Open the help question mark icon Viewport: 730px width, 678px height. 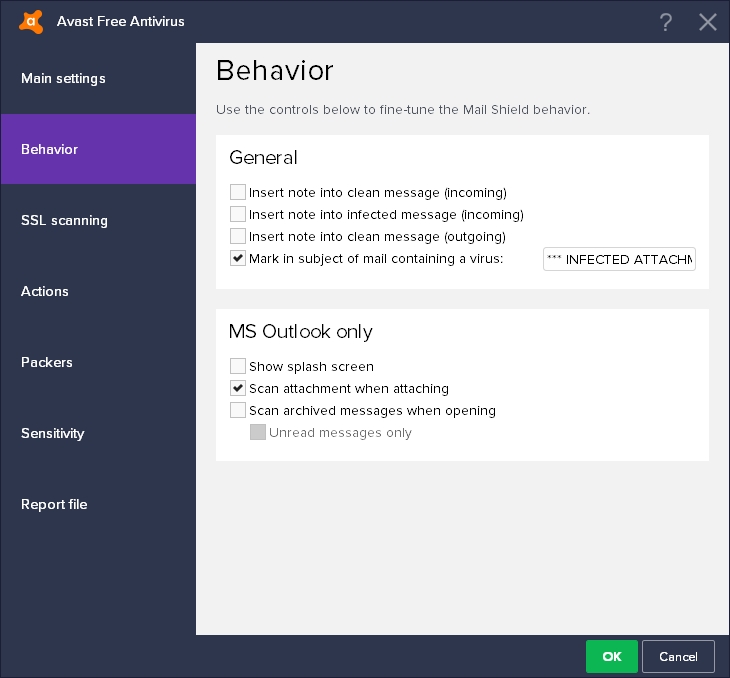(667, 22)
